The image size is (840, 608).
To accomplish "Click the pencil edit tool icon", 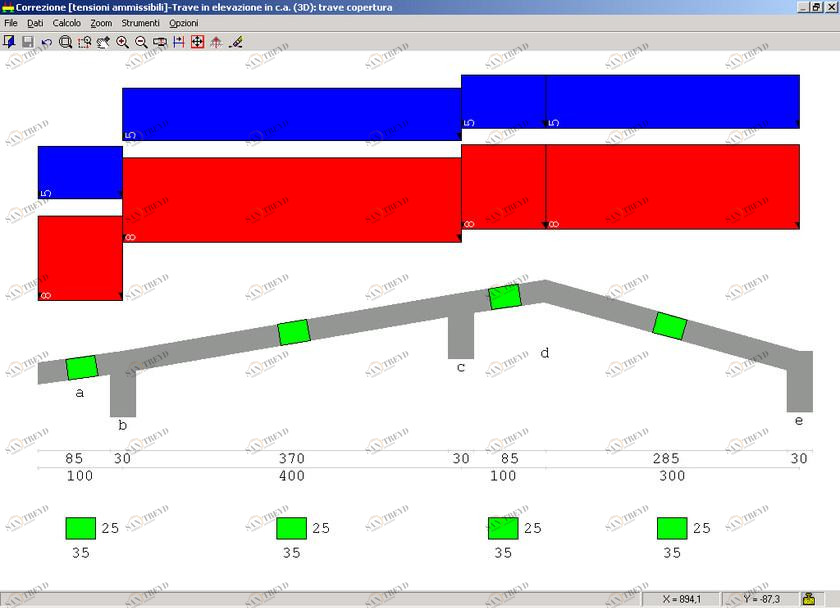I will [x=236, y=42].
